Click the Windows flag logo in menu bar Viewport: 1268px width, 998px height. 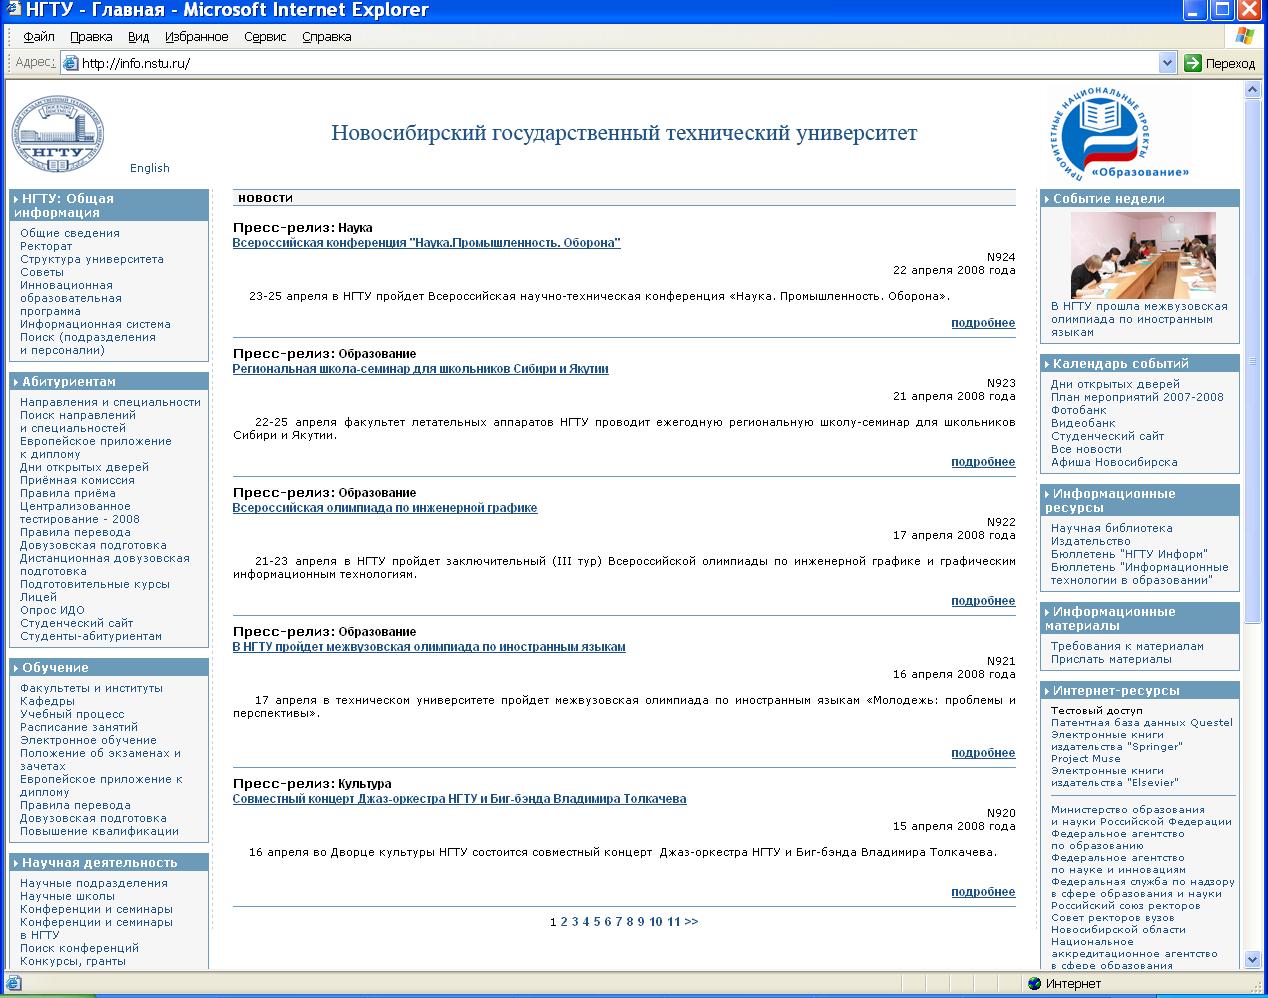(1244, 36)
